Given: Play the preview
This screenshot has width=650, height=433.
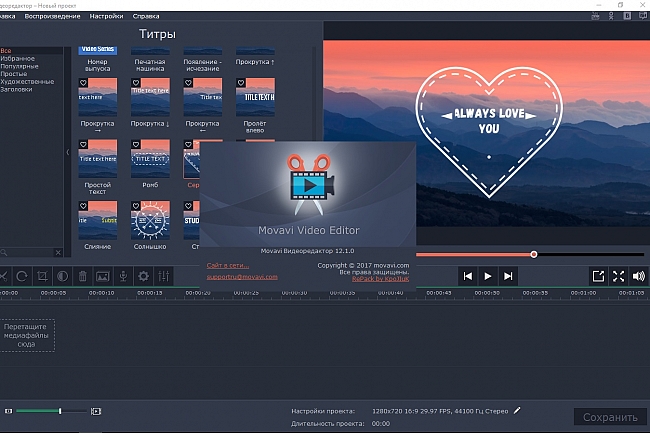Looking at the screenshot, I should tap(488, 276).
